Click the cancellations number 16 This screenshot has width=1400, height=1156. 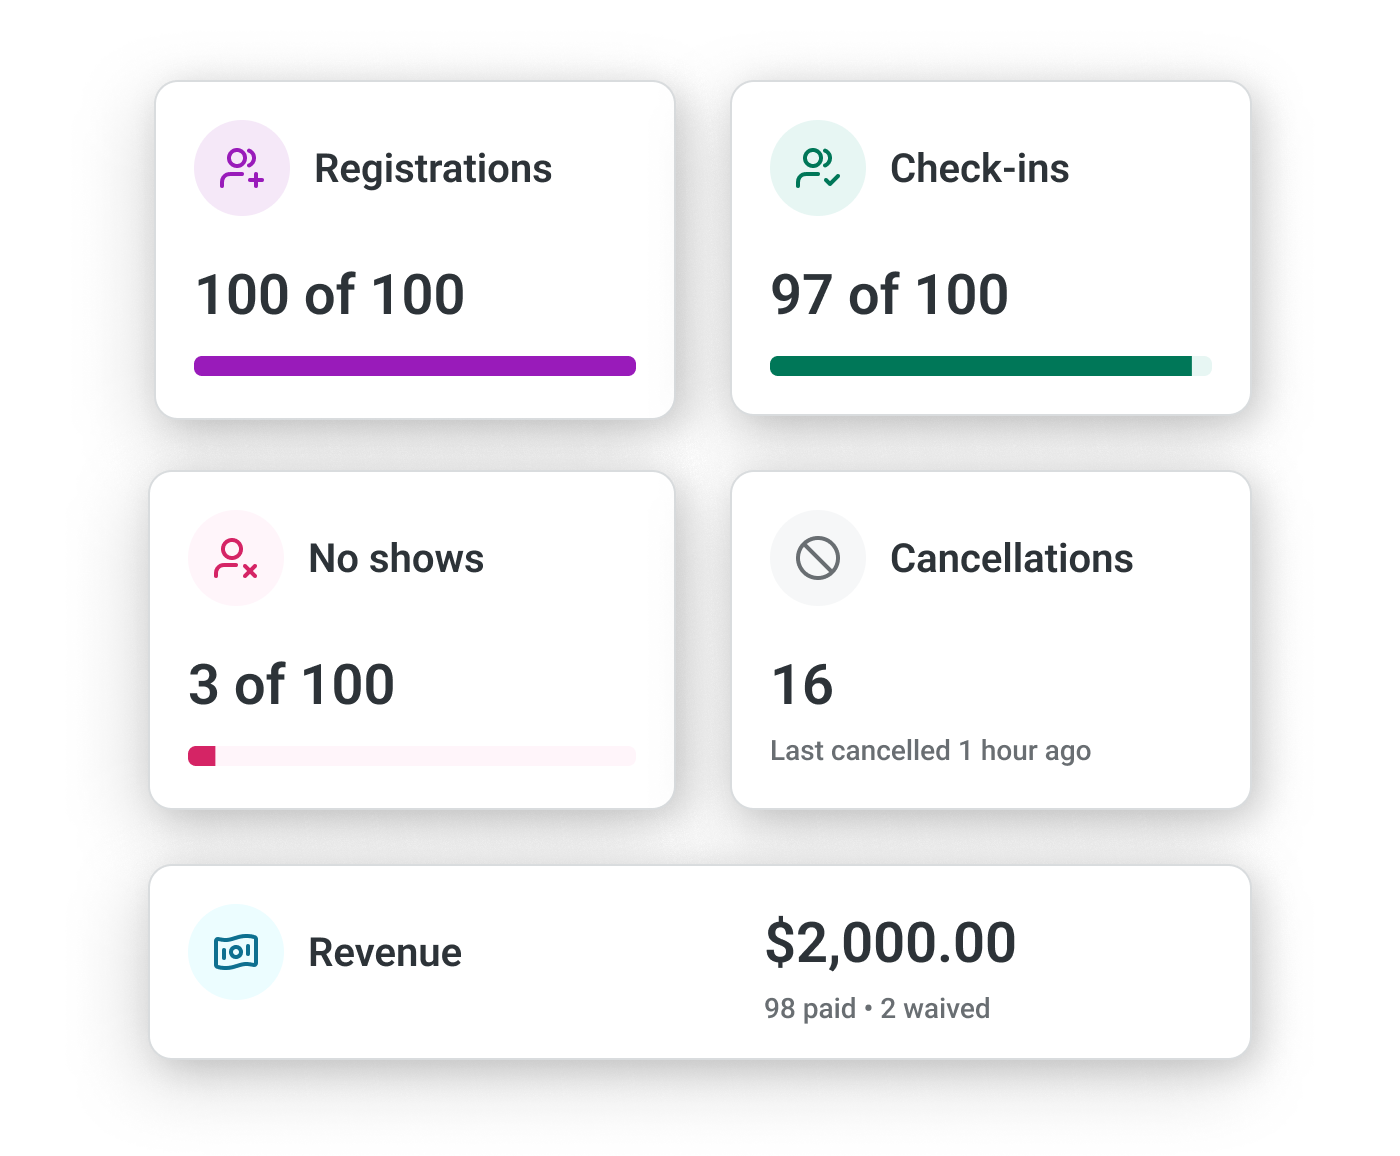(802, 685)
